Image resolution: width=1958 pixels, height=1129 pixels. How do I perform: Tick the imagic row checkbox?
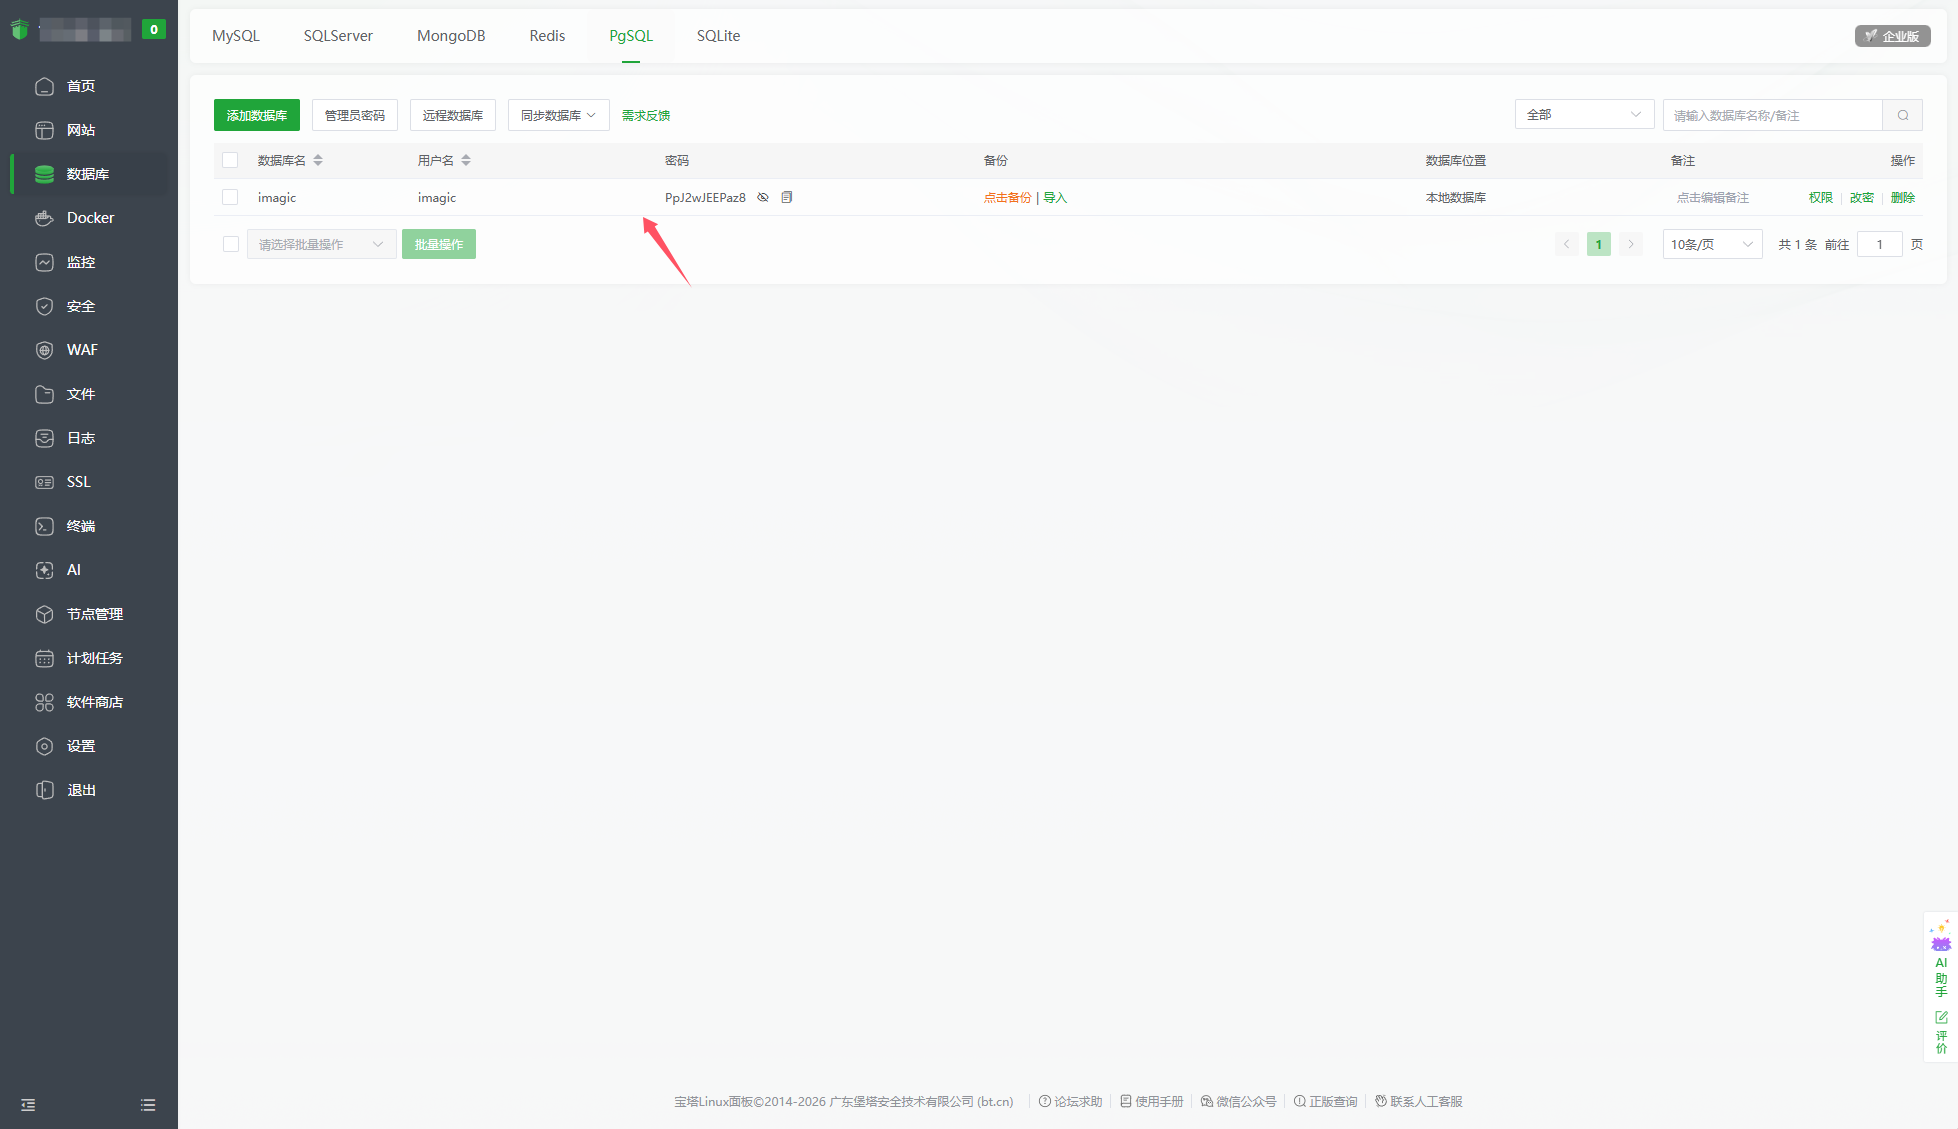[230, 197]
